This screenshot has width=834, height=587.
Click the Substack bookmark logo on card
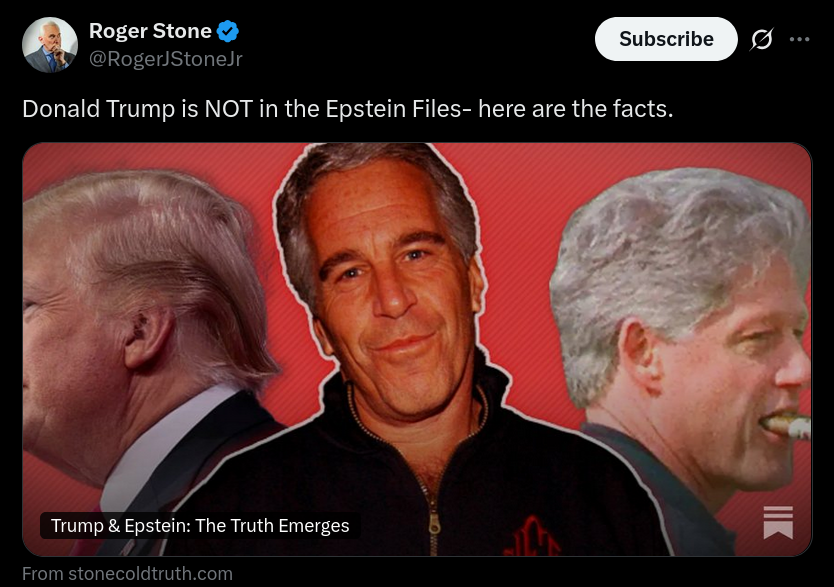(x=778, y=522)
